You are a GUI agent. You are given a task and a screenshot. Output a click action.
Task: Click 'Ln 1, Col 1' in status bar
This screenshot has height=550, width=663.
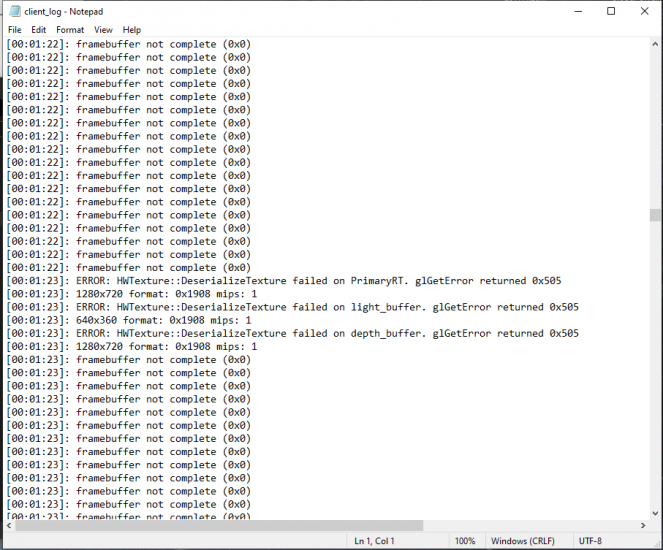coord(374,541)
